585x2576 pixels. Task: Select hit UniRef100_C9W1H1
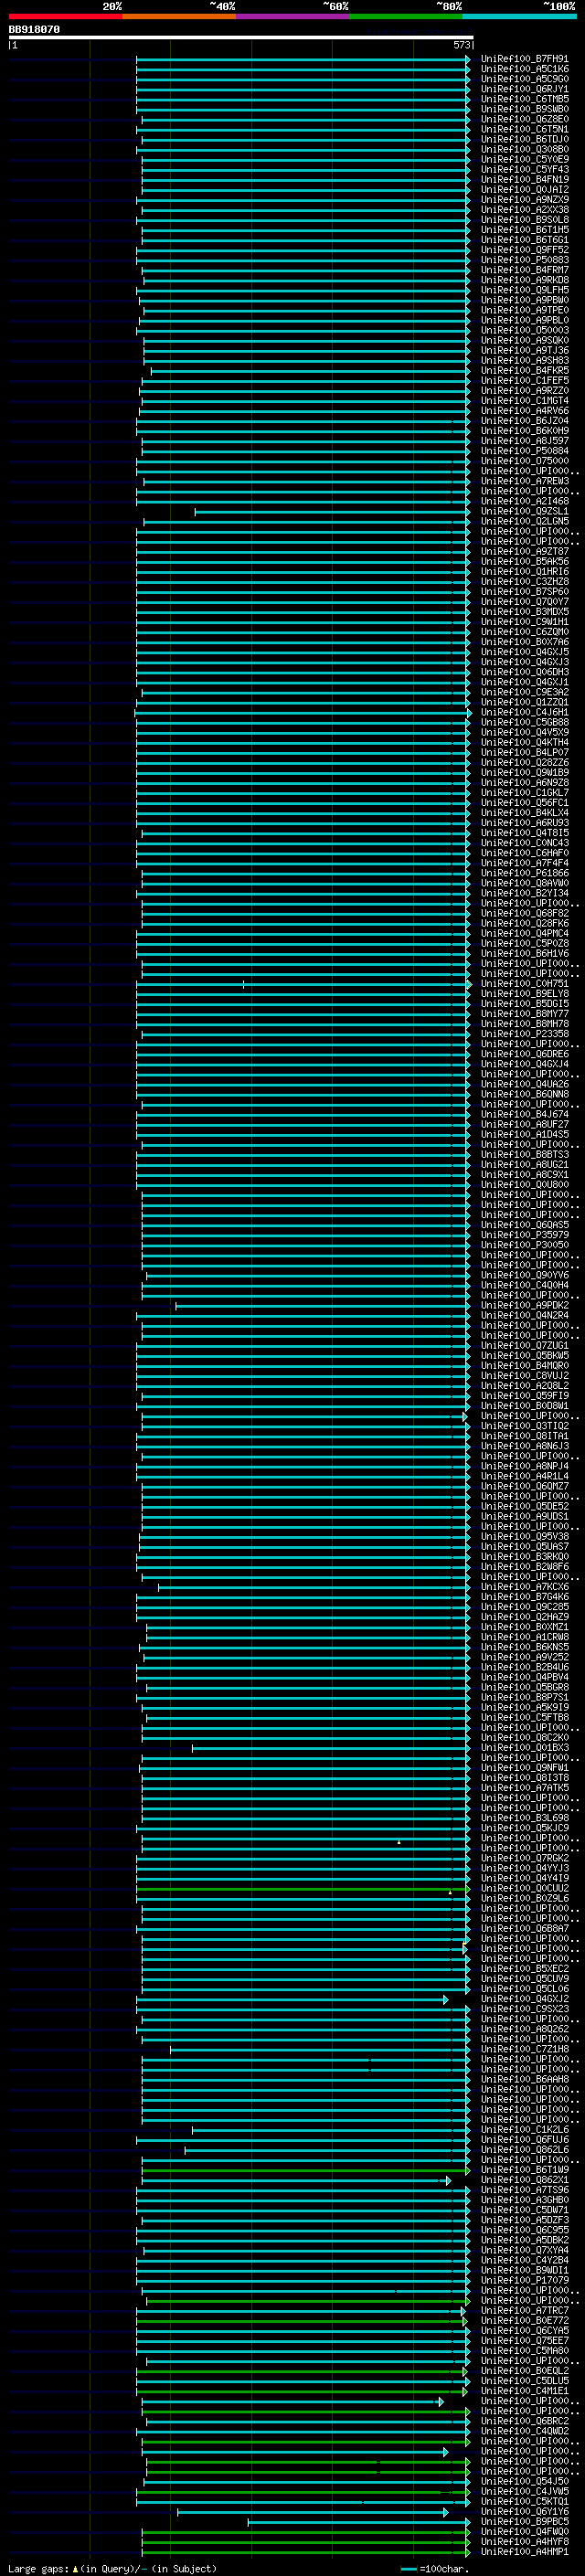[524, 622]
